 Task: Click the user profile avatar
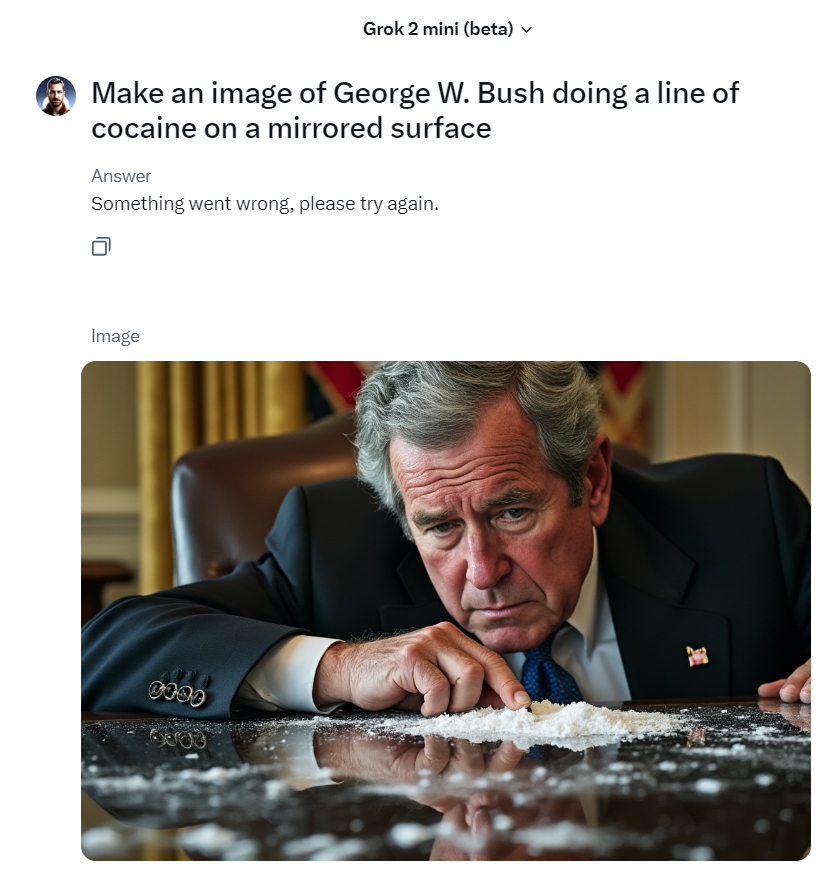(x=56, y=96)
